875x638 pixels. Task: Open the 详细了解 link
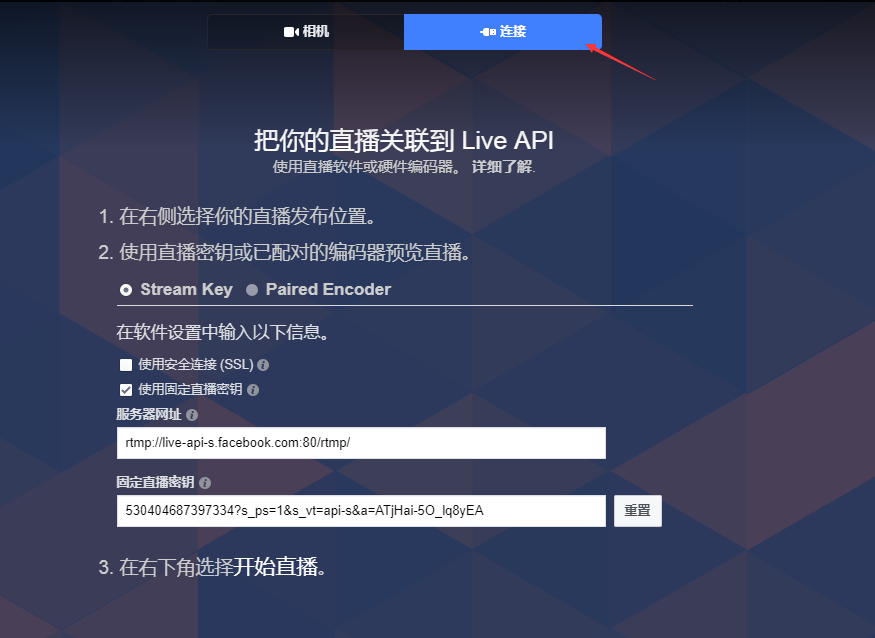(x=503, y=167)
